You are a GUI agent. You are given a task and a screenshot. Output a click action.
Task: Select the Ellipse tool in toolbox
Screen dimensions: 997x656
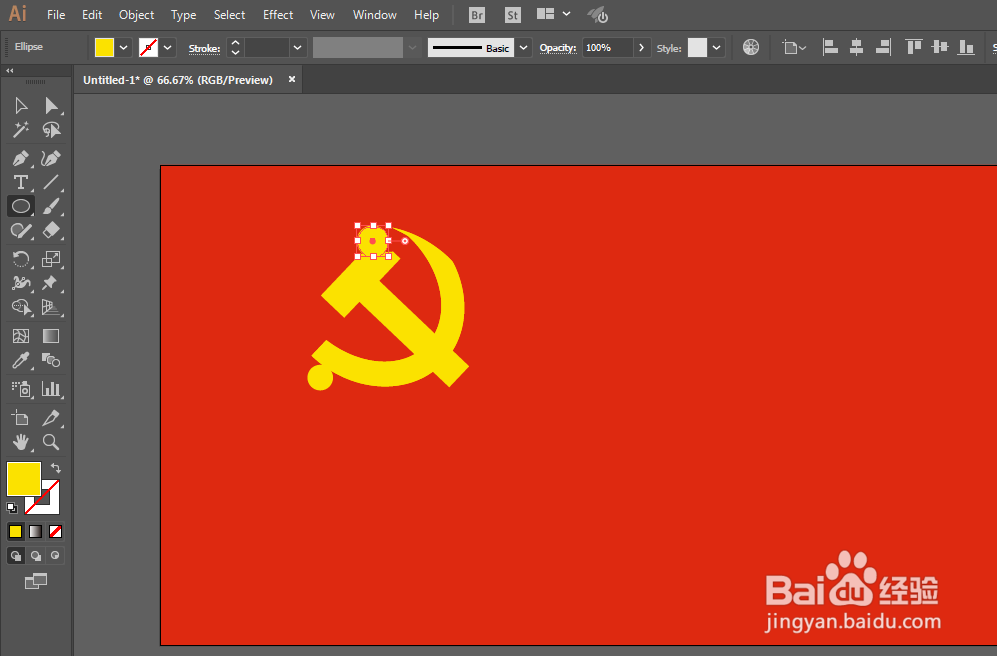(x=20, y=207)
